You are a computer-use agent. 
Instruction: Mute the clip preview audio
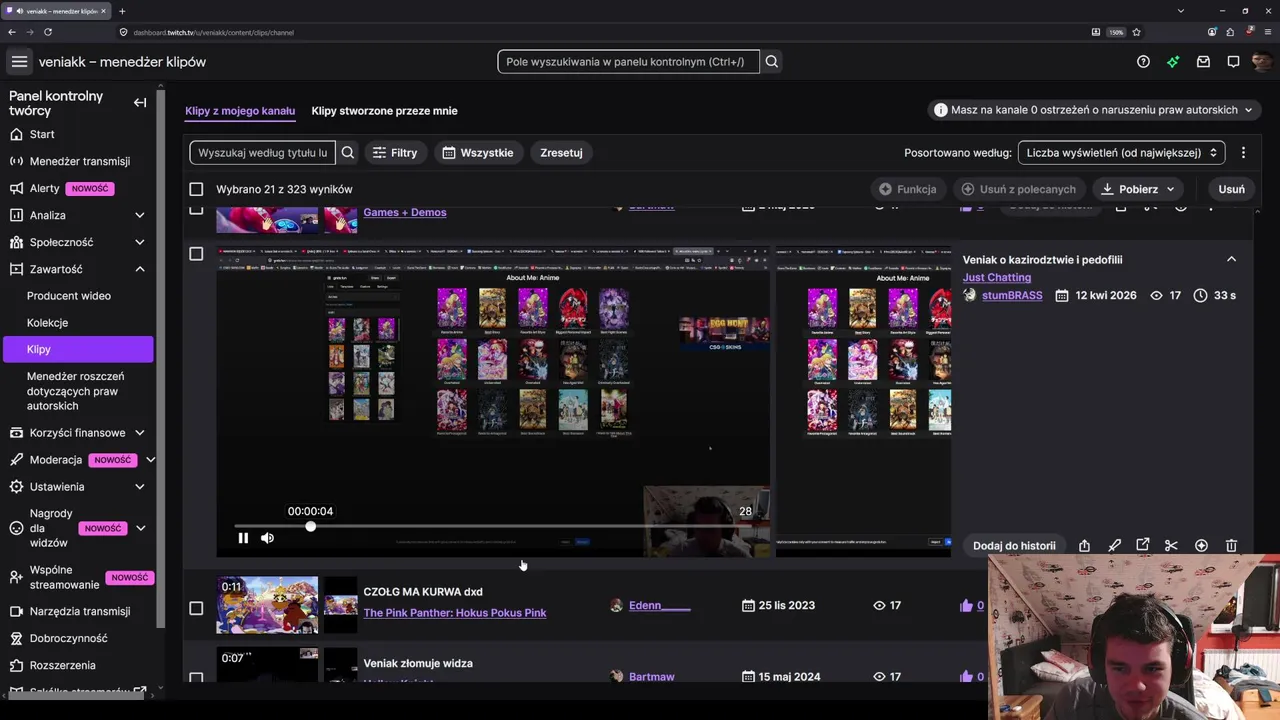(x=267, y=538)
